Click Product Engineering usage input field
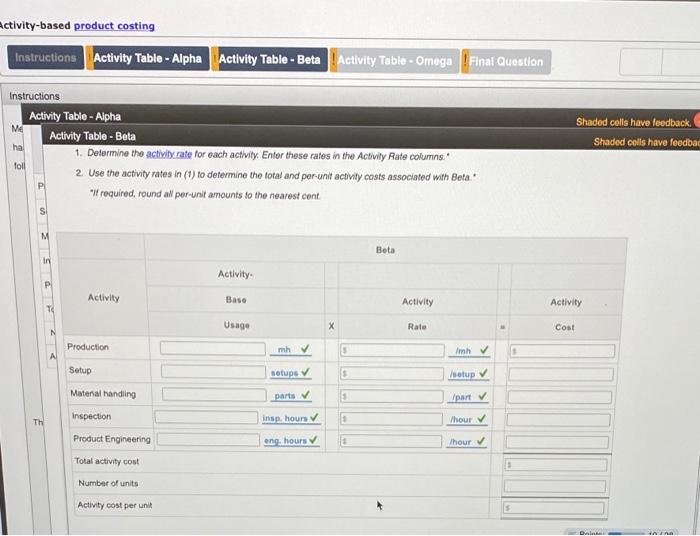The image size is (700, 536). (208, 440)
